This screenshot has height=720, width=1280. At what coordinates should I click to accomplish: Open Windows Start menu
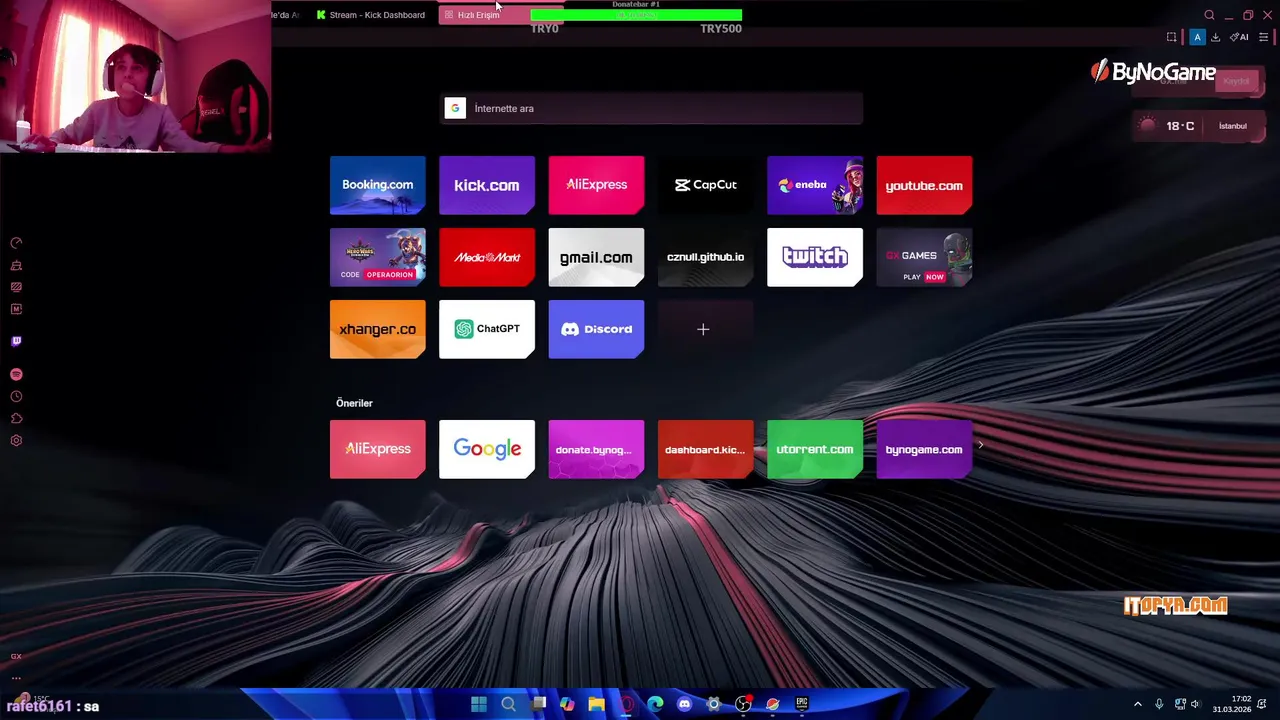tap(479, 704)
